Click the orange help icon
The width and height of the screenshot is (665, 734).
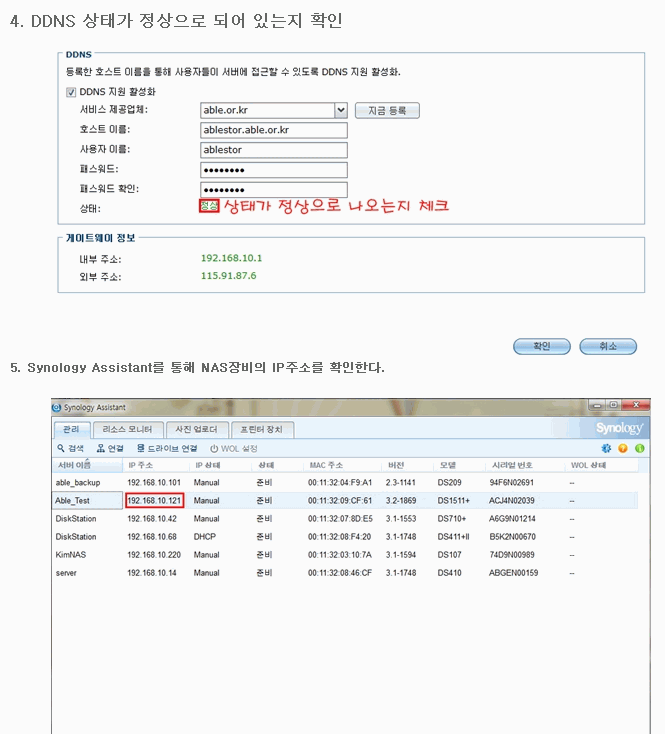pyautogui.click(x=622, y=448)
